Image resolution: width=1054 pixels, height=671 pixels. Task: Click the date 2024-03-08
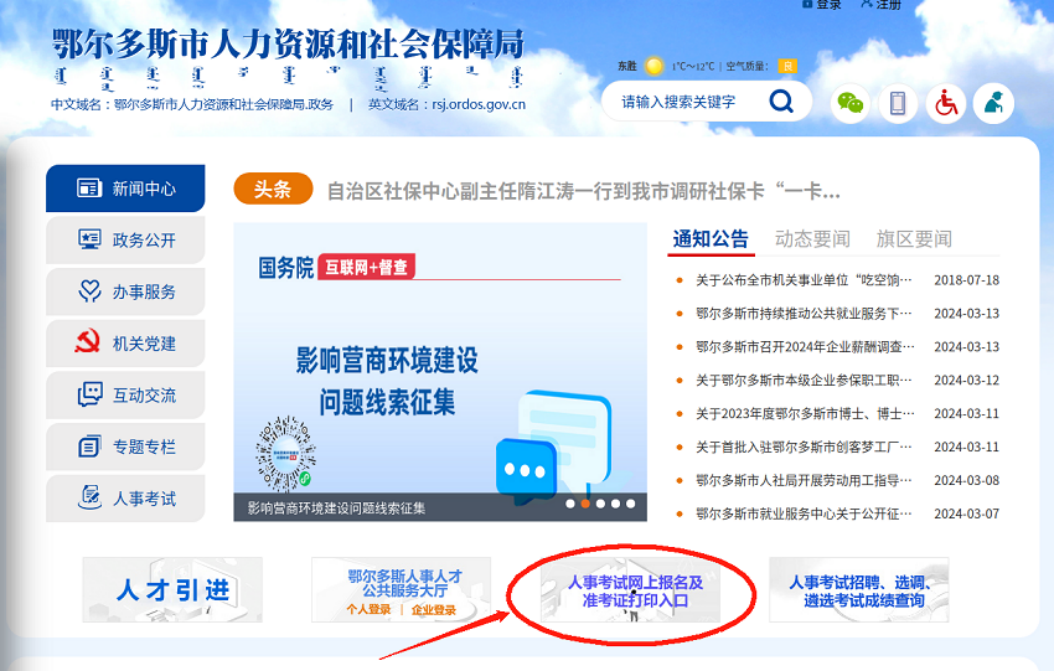[967, 480]
